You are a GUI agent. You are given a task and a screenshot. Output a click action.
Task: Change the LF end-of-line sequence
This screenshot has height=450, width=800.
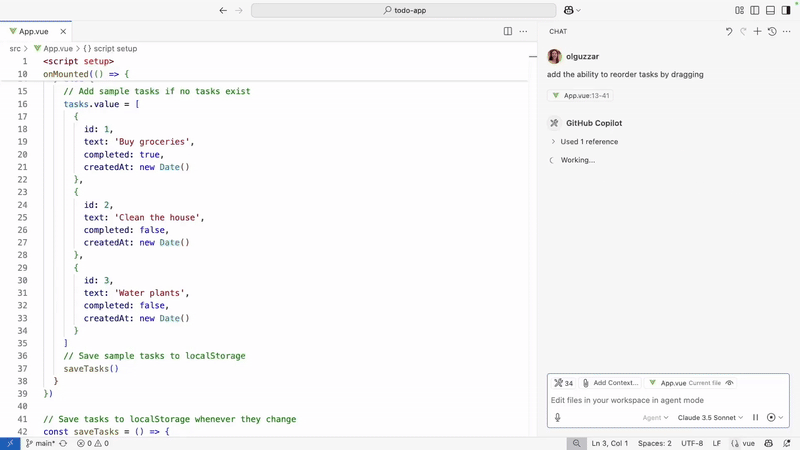(716, 443)
